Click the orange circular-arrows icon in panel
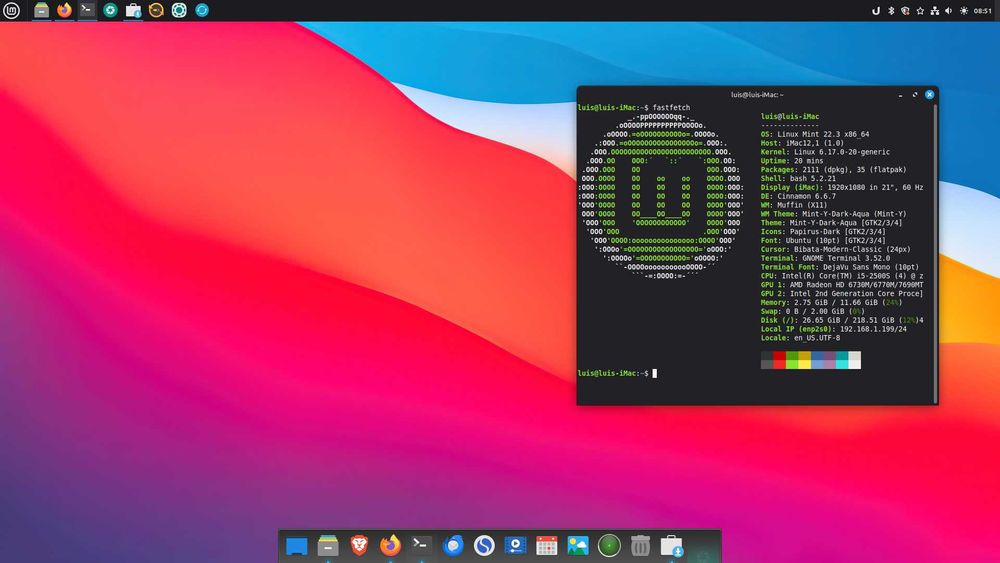This screenshot has height=563, width=1000. [x=156, y=10]
